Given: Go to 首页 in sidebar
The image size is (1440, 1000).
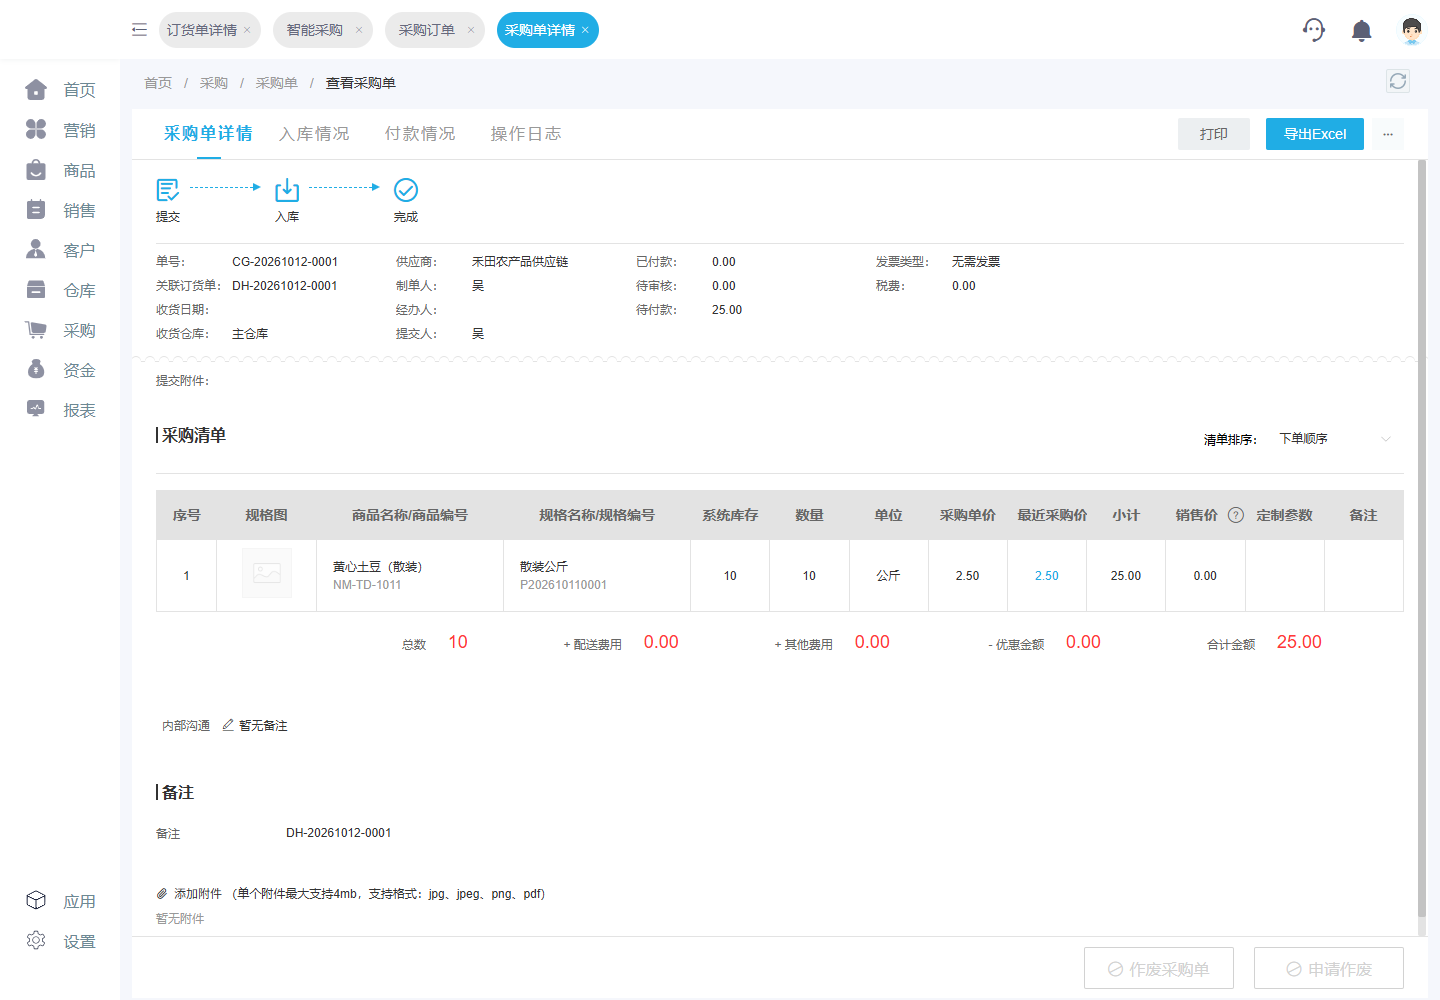Looking at the screenshot, I should (60, 90).
